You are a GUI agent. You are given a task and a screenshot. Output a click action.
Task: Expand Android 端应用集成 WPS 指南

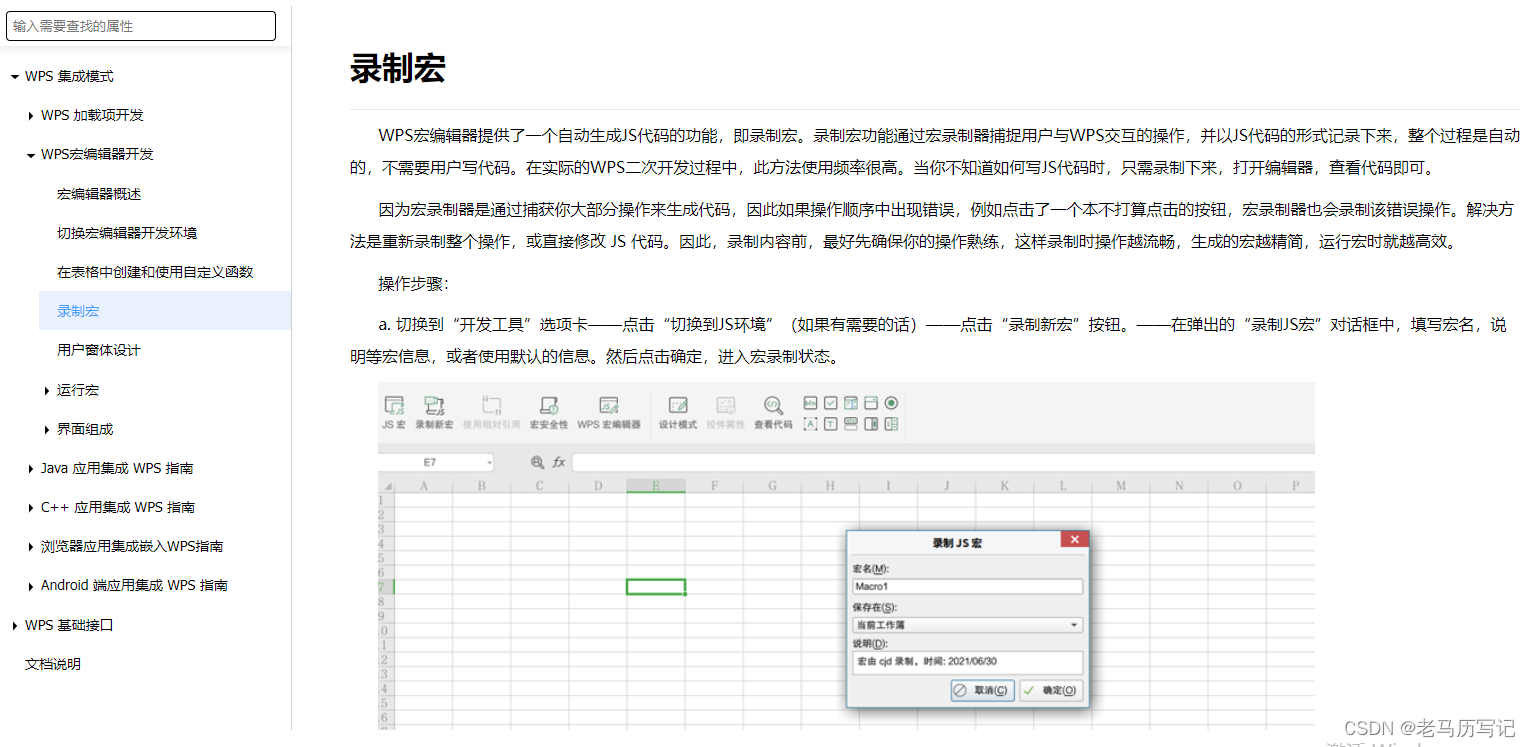[31, 586]
